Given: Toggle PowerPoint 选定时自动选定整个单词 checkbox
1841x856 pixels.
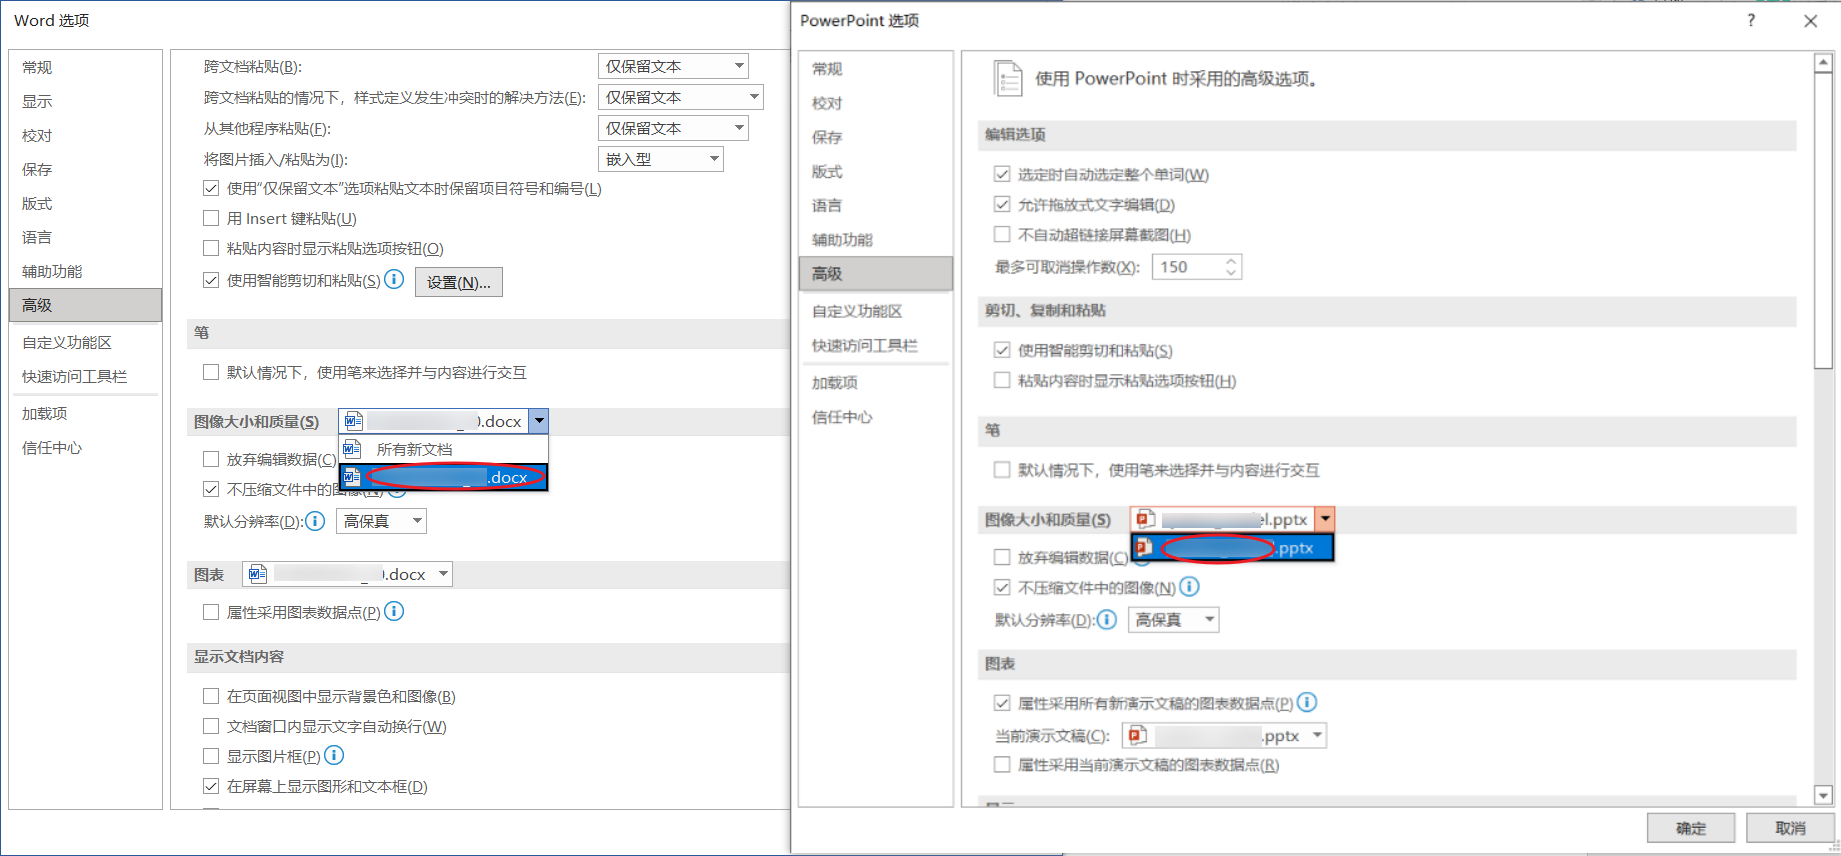Looking at the screenshot, I should [1002, 174].
